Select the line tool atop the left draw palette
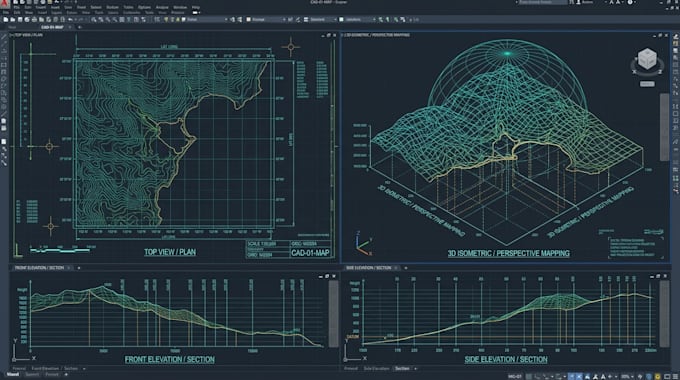The height and width of the screenshot is (380, 680). tap(4, 37)
